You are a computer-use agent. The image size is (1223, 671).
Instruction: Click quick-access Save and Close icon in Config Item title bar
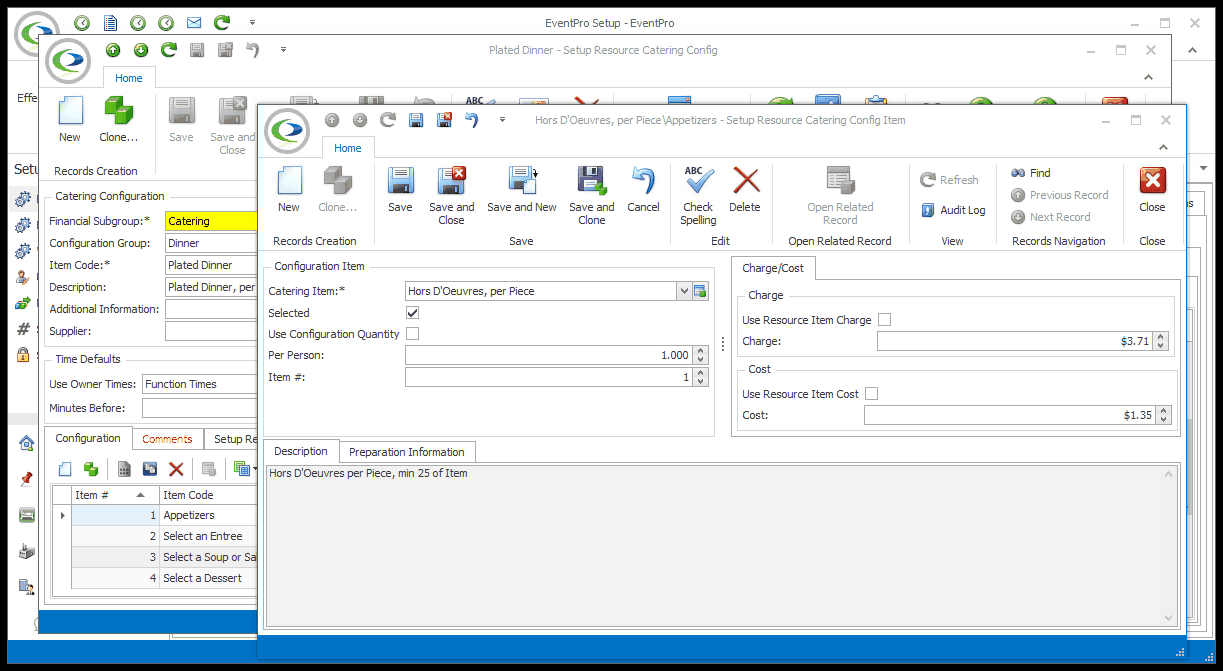pyautogui.click(x=443, y=120)
